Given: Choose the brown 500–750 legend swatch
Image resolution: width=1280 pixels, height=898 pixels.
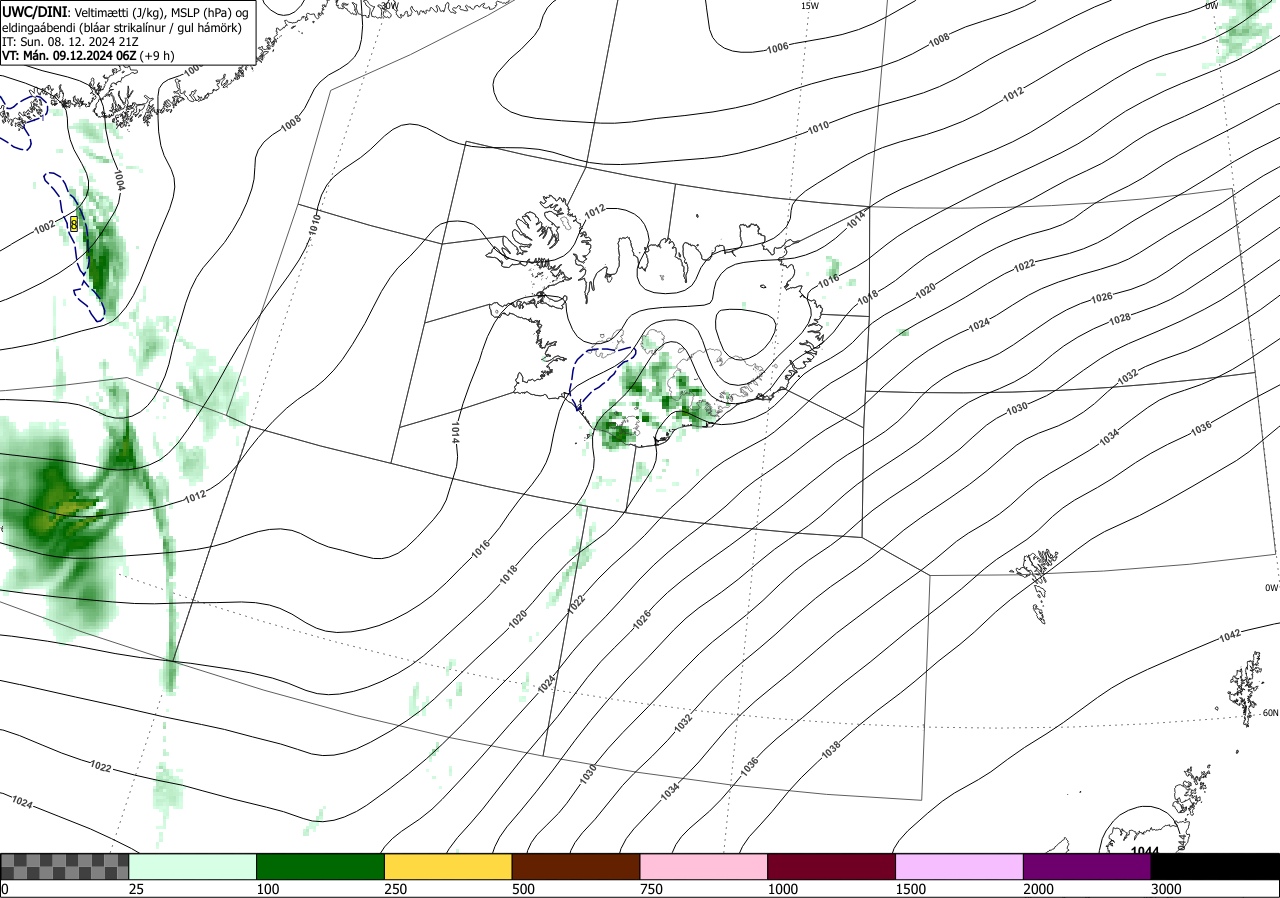Looking at the screenshot, I should pyautogui.click(x=576, y=866).
